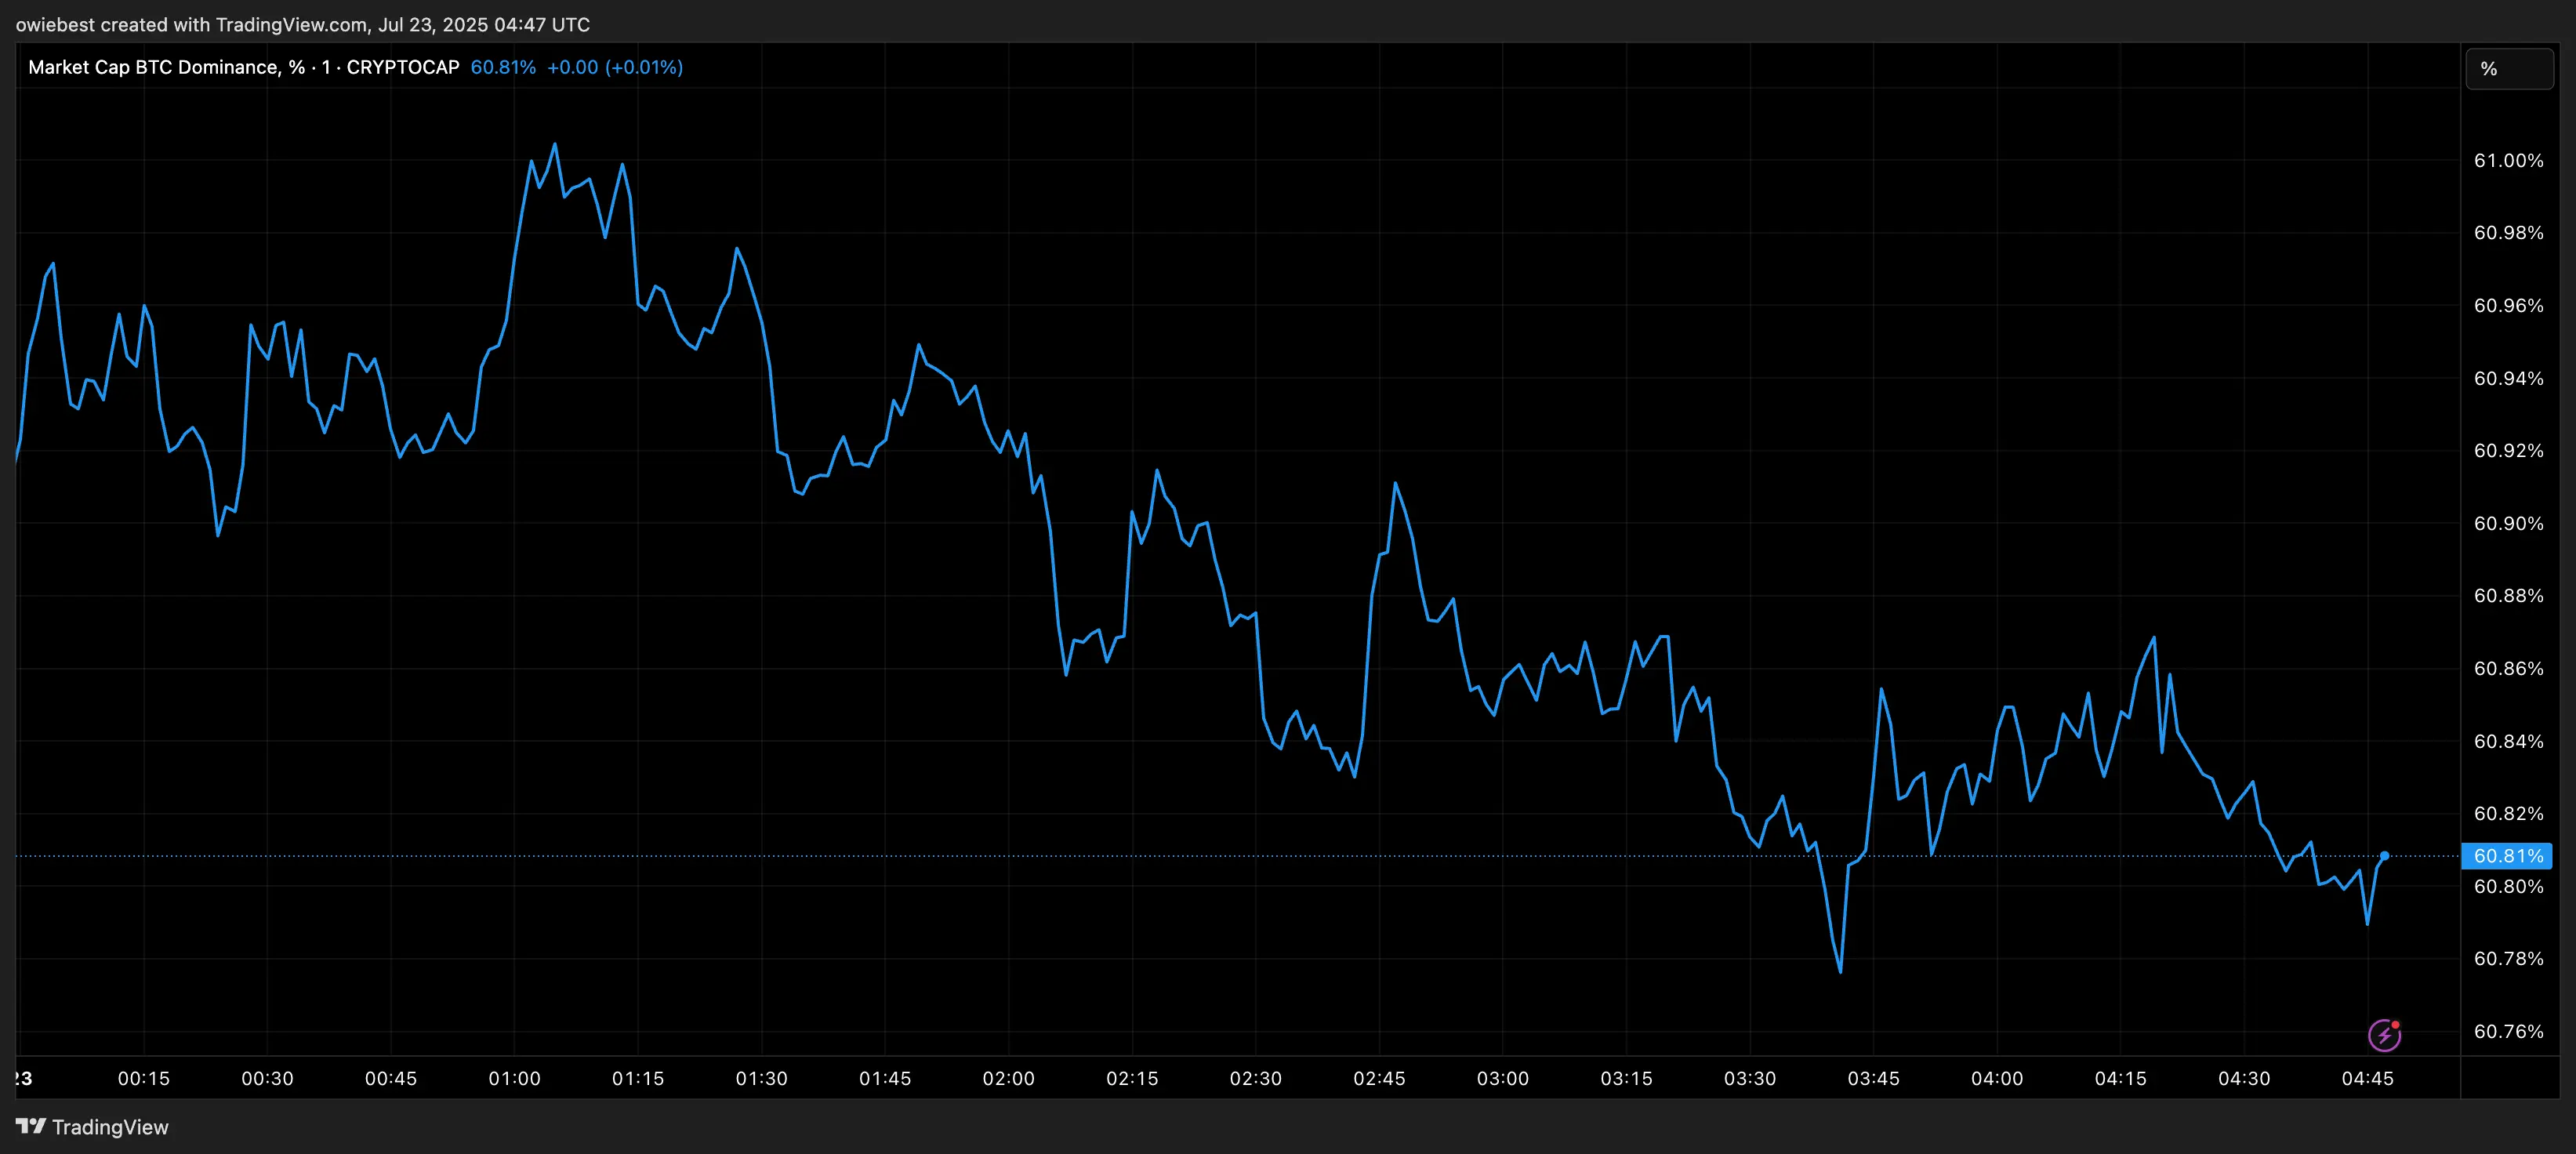Click the 61.00% price axis label
The image size is (2576, 1154).
(2508, 161)
